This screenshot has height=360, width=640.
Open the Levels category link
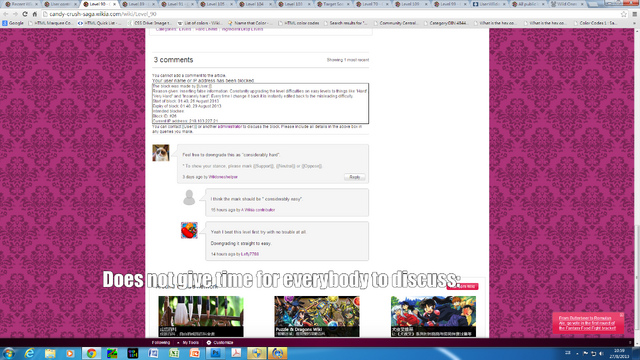coord(185,29)
